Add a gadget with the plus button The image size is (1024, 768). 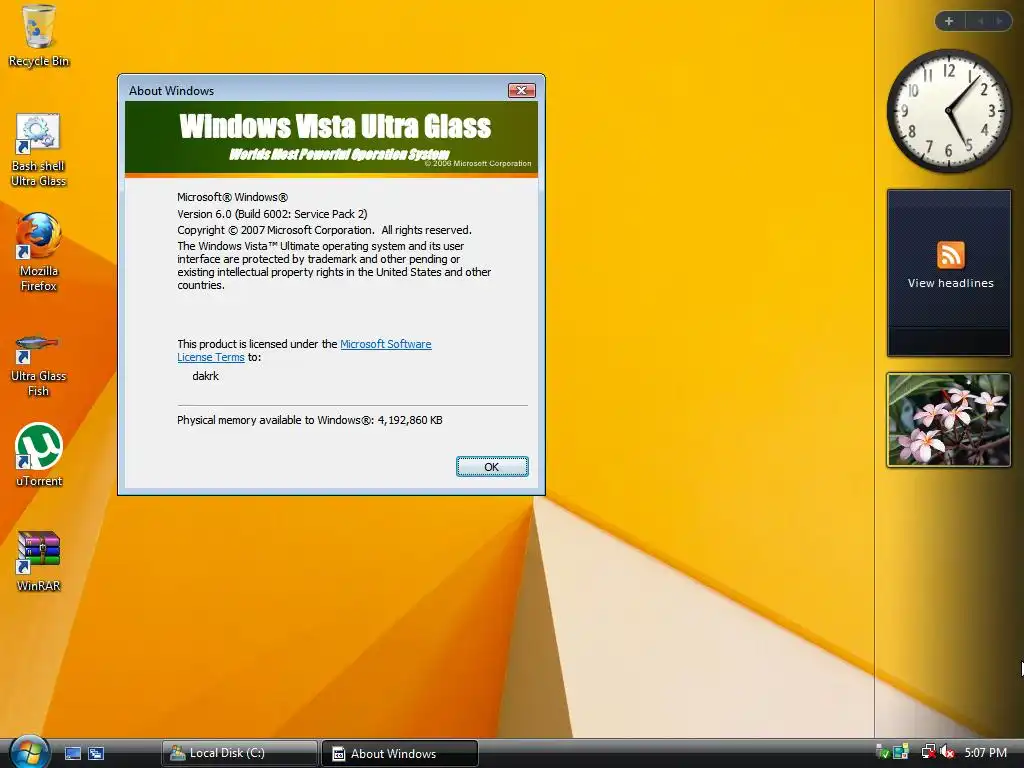pyautogui.click(x=949, y=21)
